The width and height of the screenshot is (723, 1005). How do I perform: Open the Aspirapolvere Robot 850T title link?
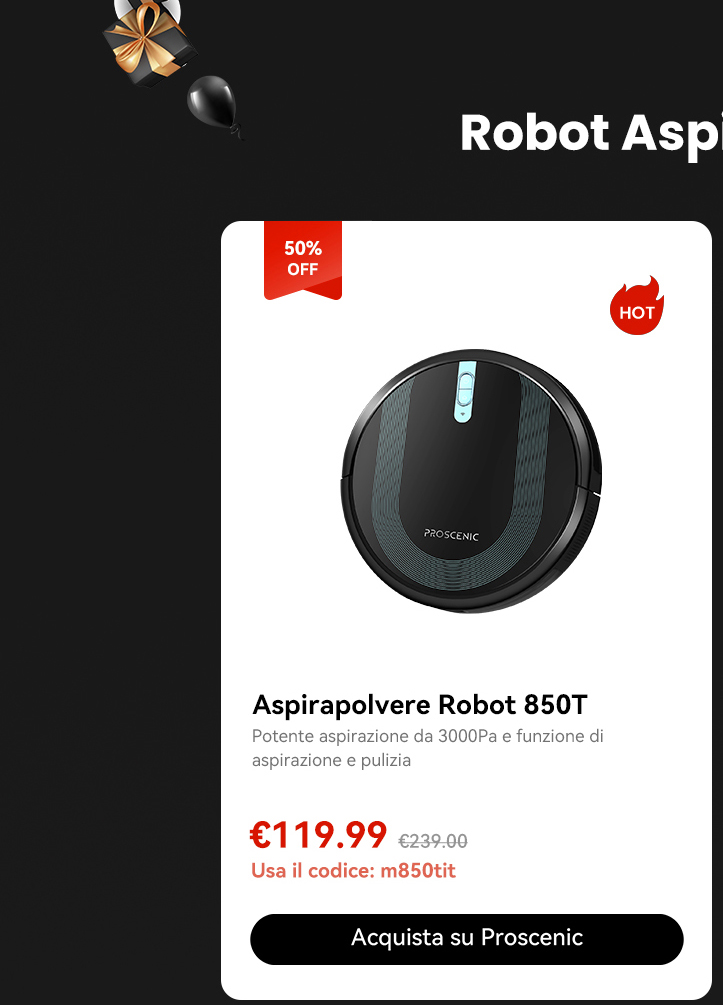point(420,704)
